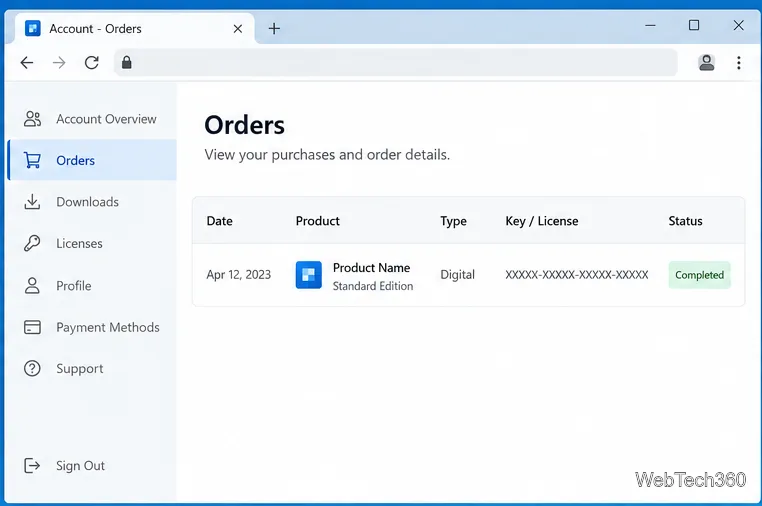
Task: Click the Sign Out exit icon
Action: [32, 465]
